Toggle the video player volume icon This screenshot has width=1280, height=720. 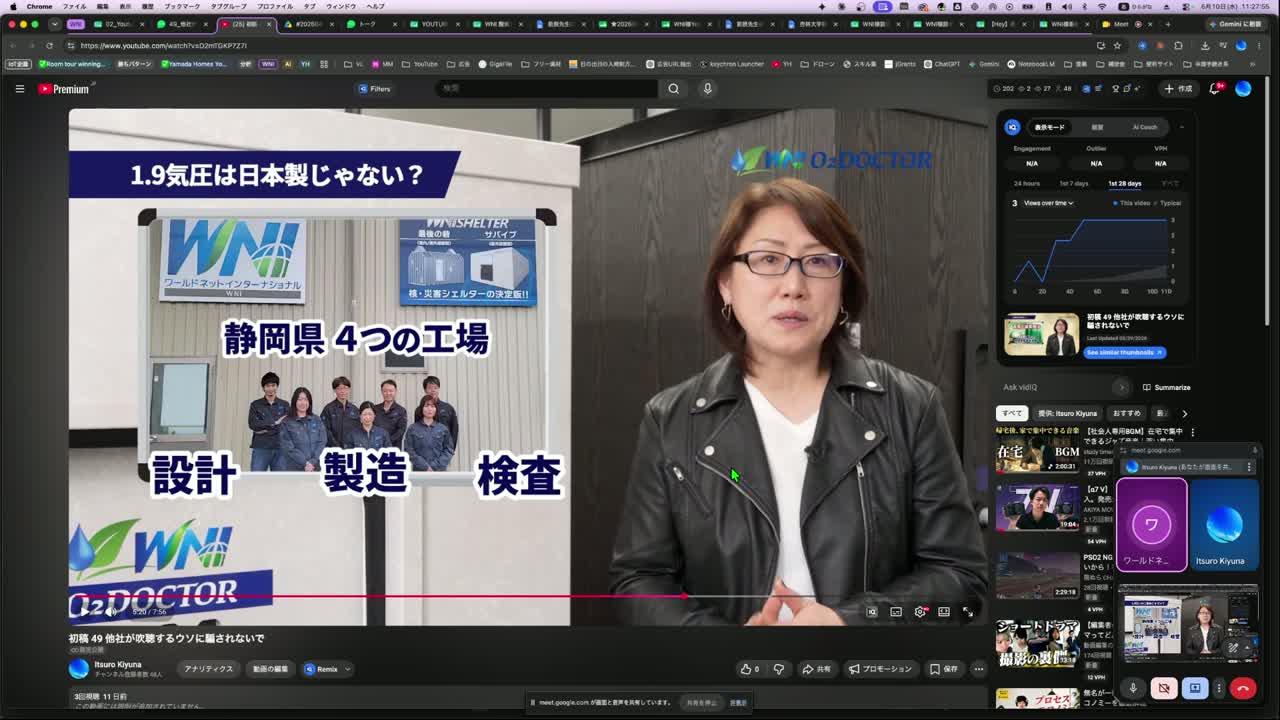(111, 611)
